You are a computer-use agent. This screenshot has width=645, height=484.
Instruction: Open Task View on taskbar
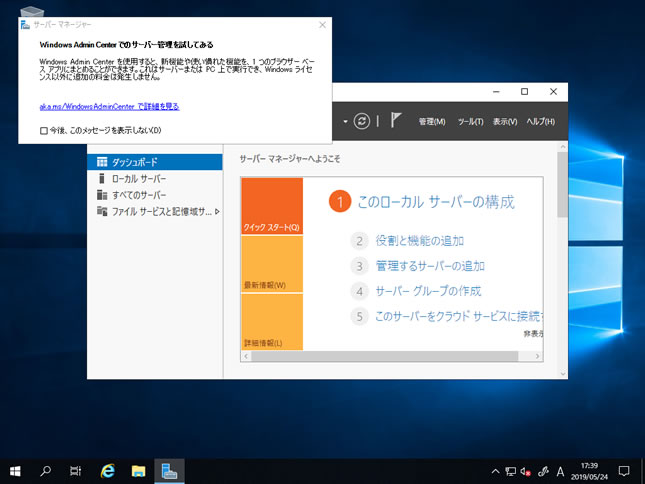pyautogui.click(x=75, y=471)
